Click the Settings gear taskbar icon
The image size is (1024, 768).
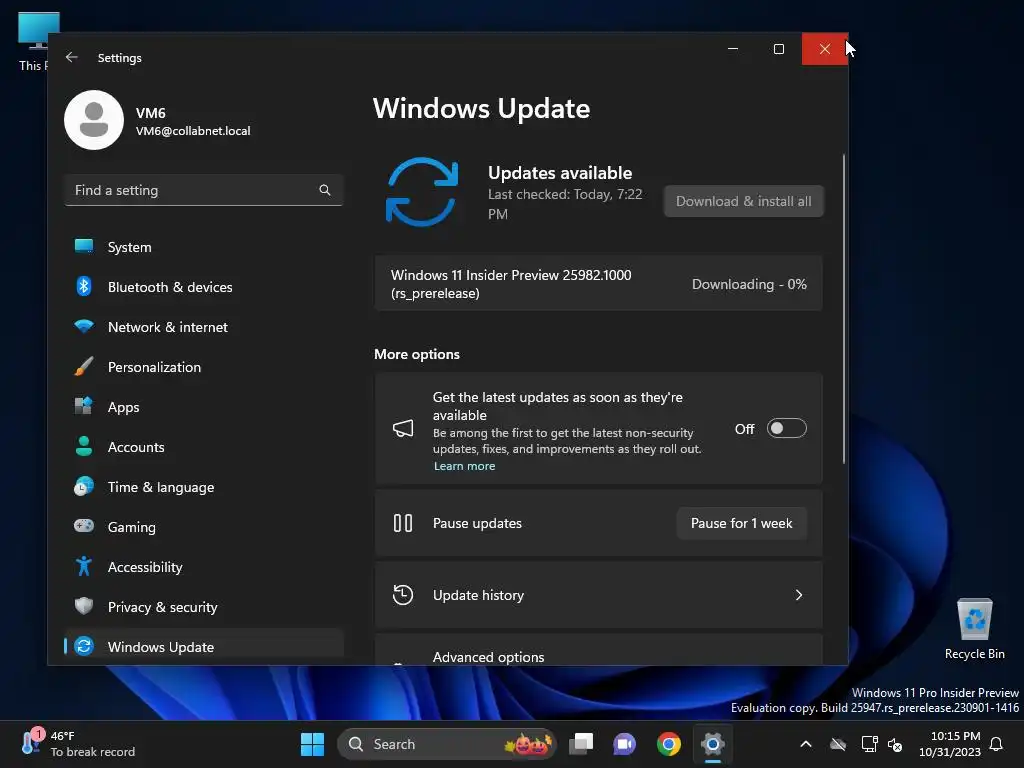click(x=712, y=744)
